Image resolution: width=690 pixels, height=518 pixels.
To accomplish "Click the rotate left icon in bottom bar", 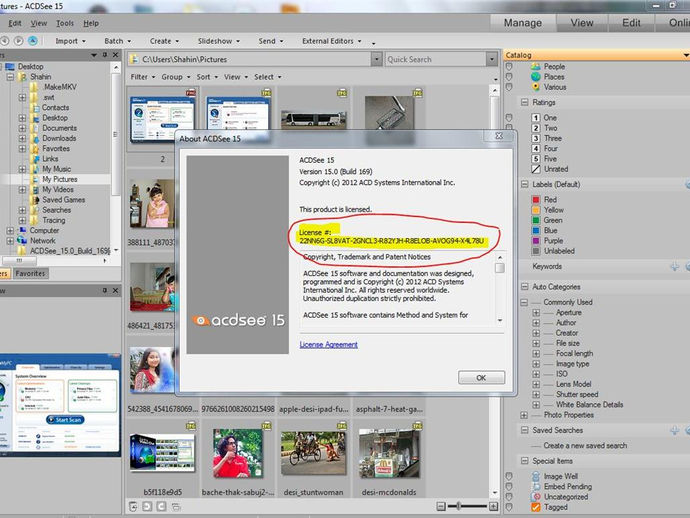I will (x=147, y=507).
